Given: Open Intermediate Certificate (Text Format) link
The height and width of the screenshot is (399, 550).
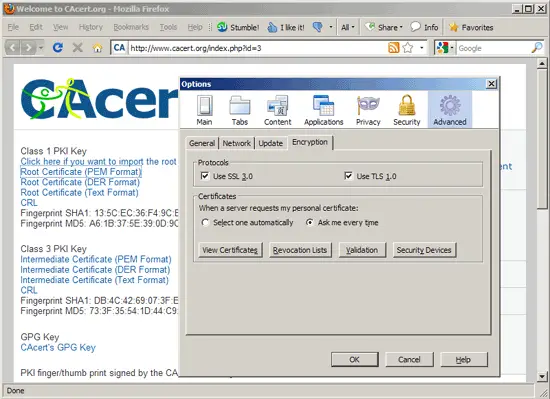Looking at the screenshot, I should (94, 280).
